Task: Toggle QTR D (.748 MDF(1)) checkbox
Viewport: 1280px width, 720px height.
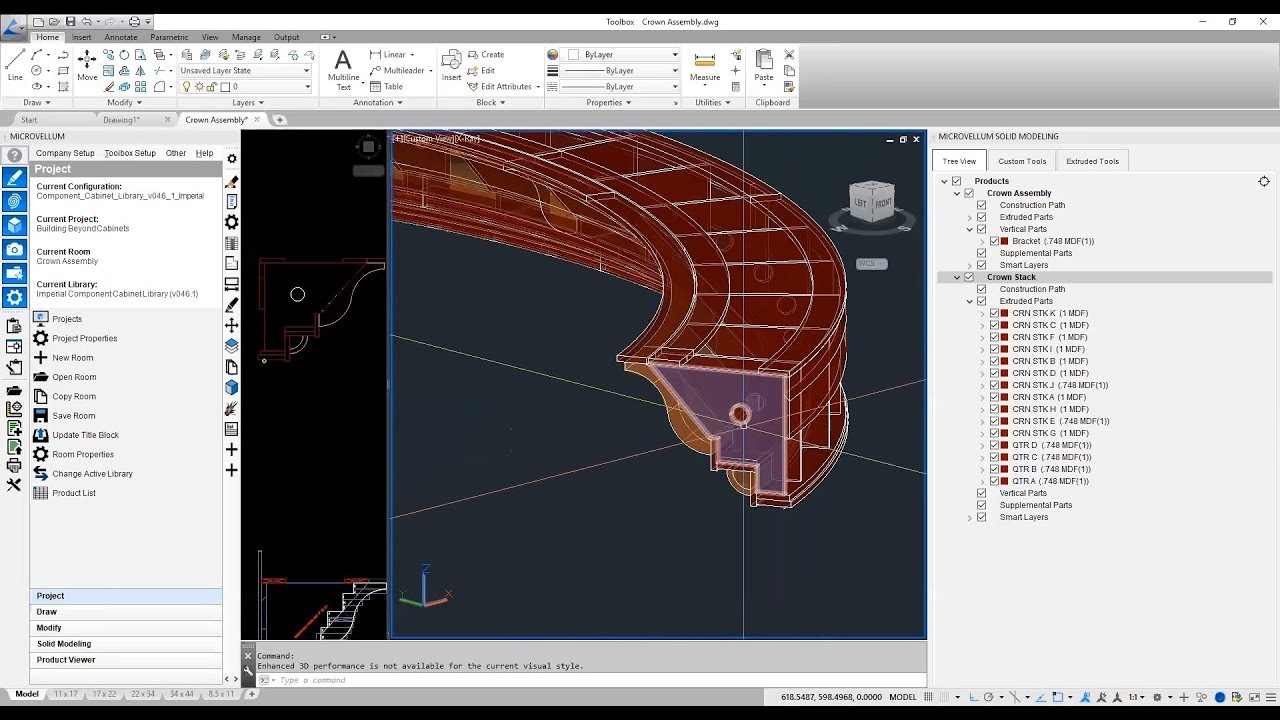Action: coord(994,445)
